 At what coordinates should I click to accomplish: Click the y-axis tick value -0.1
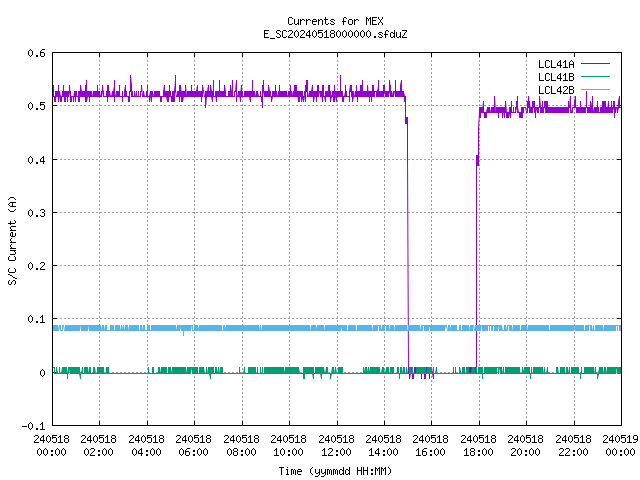(33, 426)
